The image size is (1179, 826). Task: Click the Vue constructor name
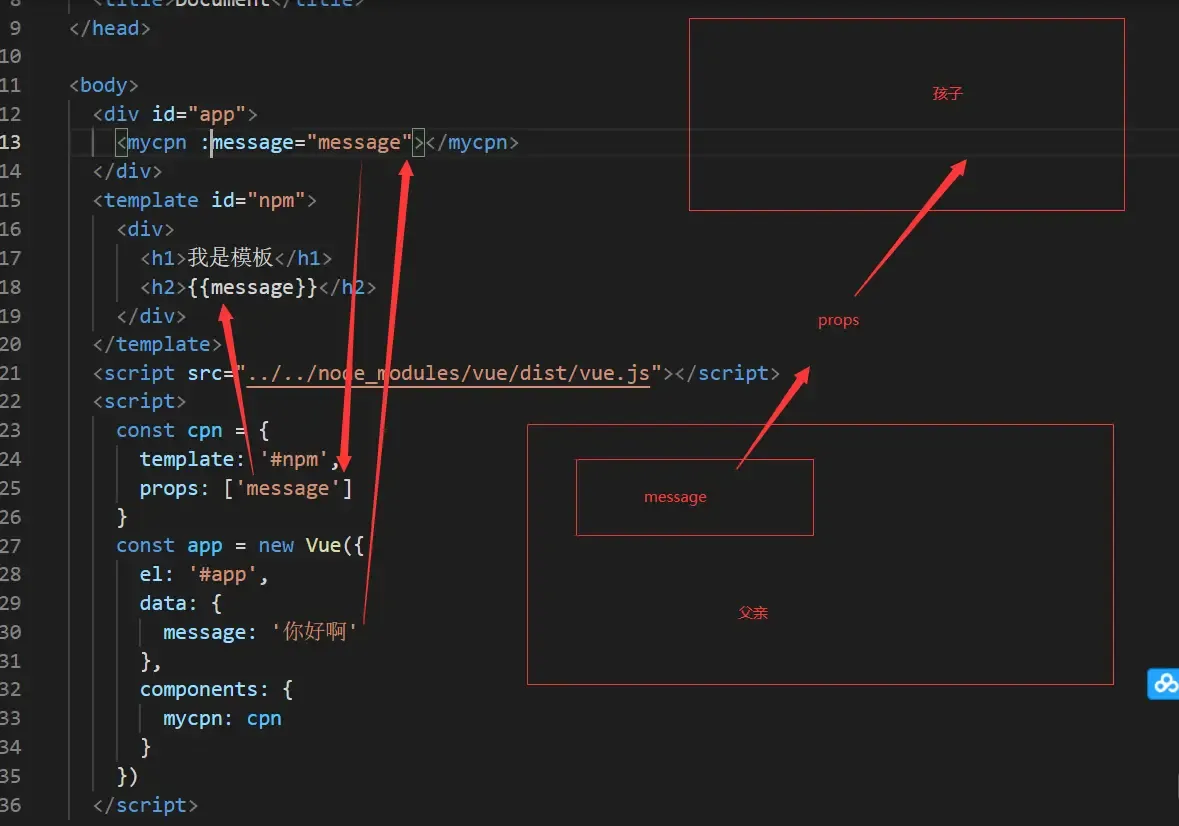(x=323, y=546)
